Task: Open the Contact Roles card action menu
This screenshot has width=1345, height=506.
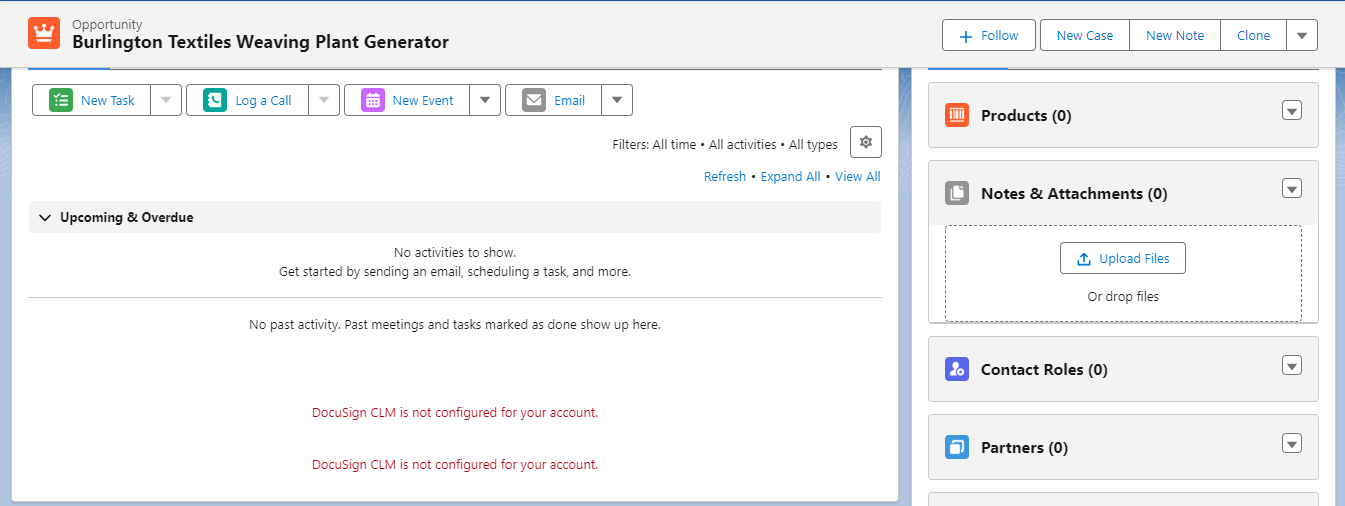Action: point(1292,365)
